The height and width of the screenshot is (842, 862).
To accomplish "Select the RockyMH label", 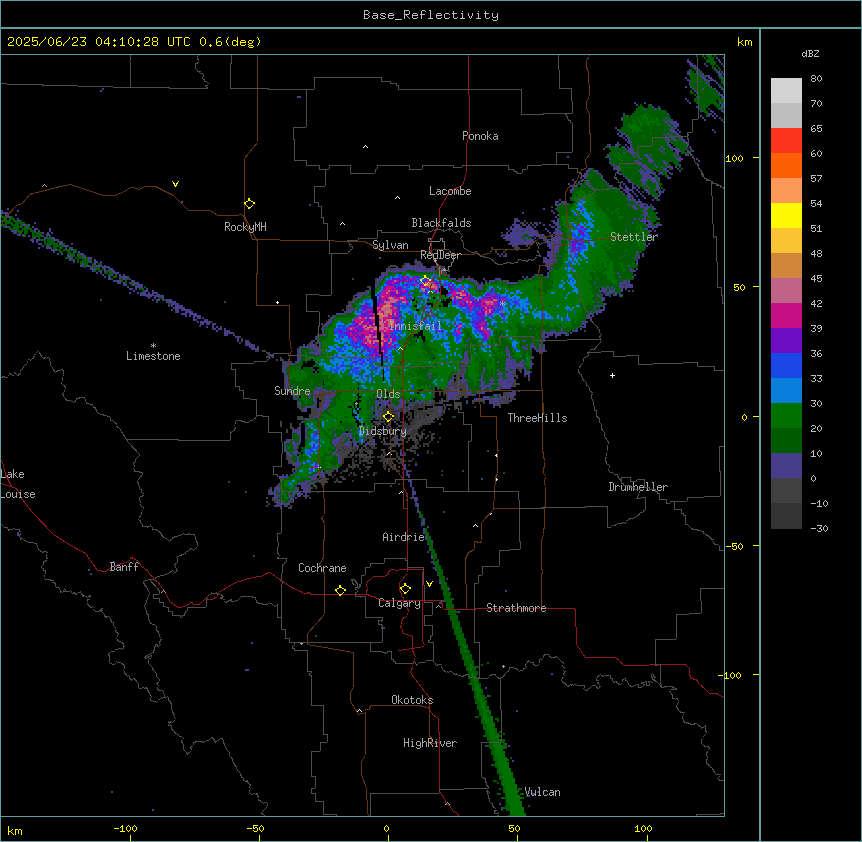I will pyautogui.click(x=245, y=227).
